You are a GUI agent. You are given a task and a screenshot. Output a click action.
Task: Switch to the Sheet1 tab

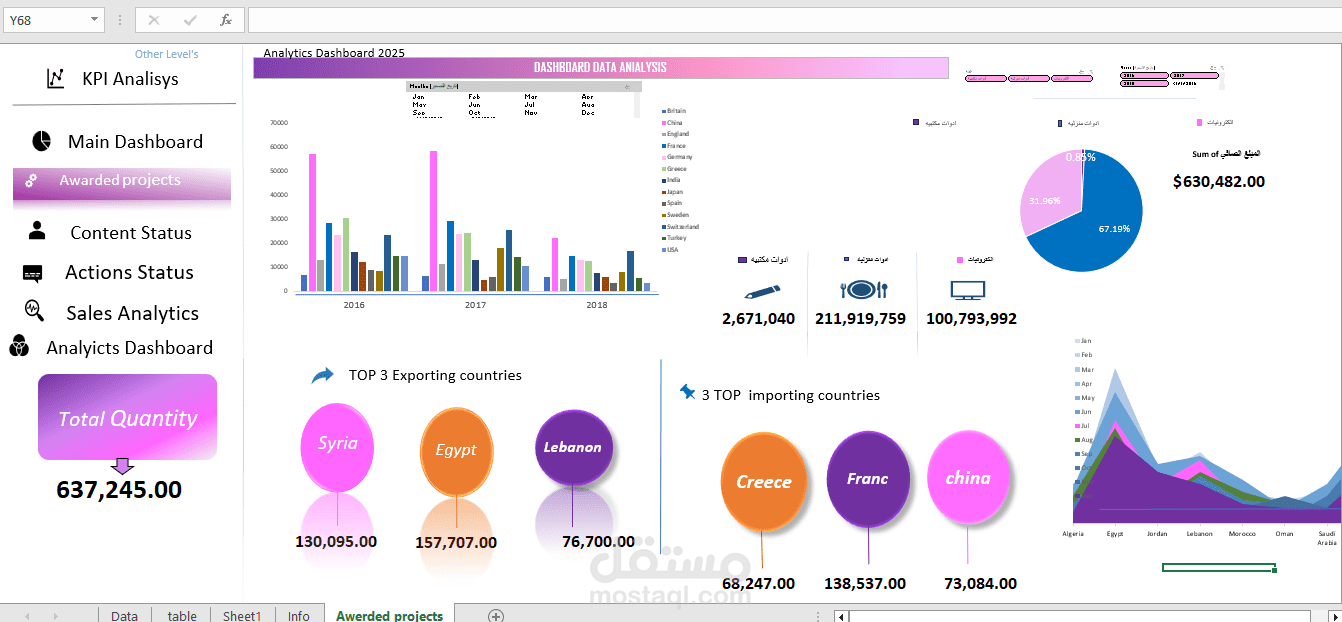(241, 616)
